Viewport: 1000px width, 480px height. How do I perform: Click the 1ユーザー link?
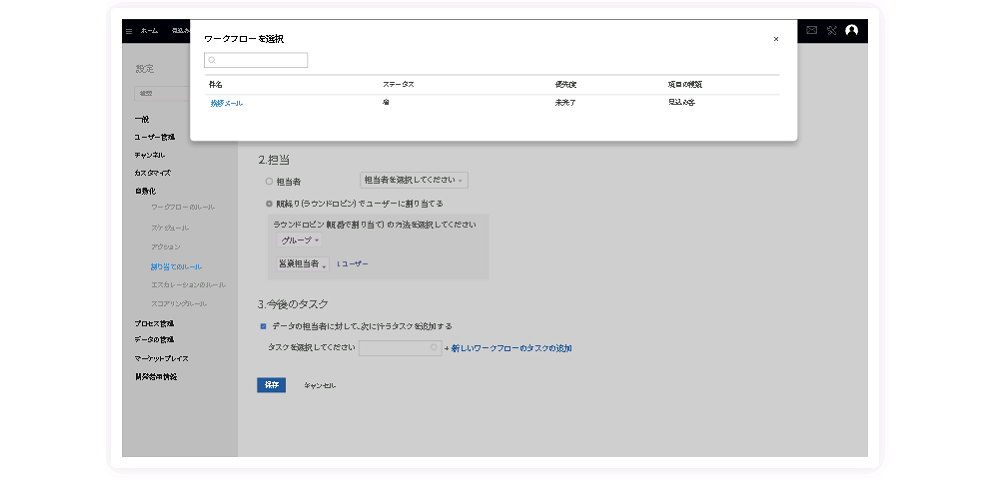click(x=352, y=264)
